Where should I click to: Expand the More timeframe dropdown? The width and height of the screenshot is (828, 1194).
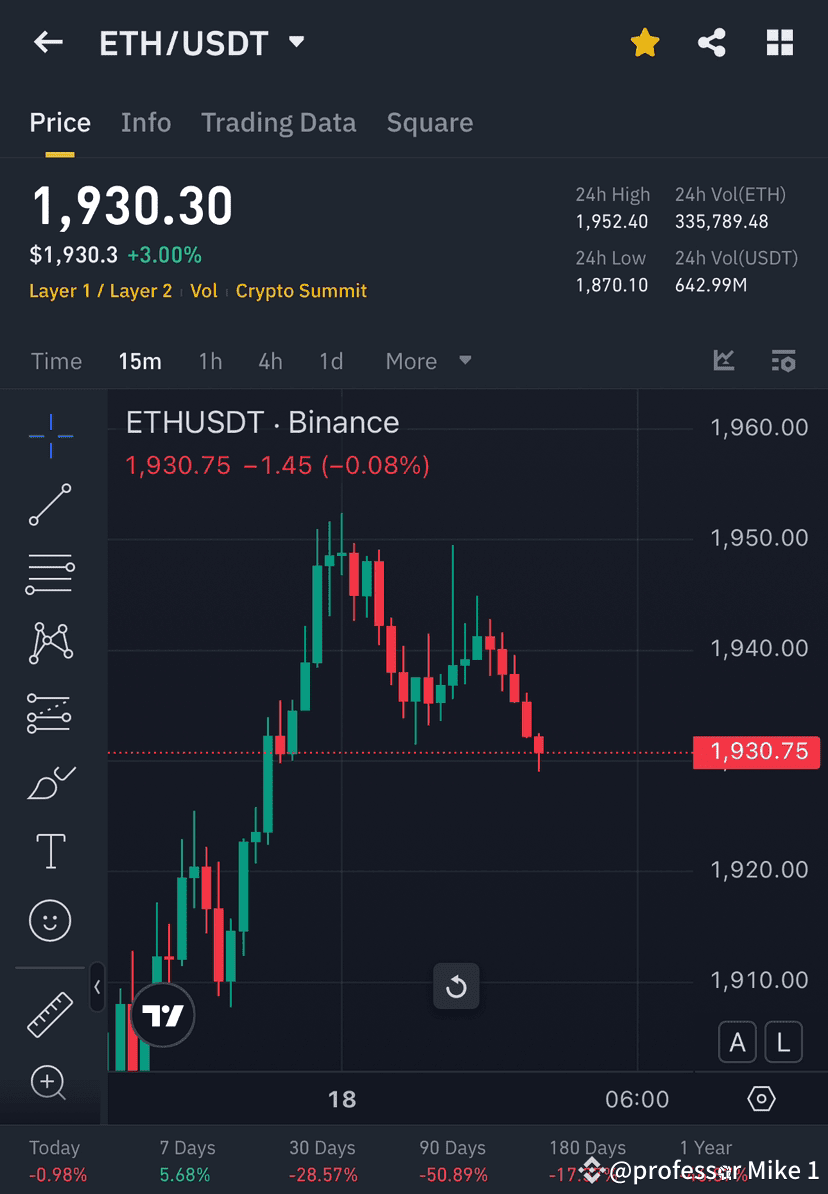tap(428, 361)
